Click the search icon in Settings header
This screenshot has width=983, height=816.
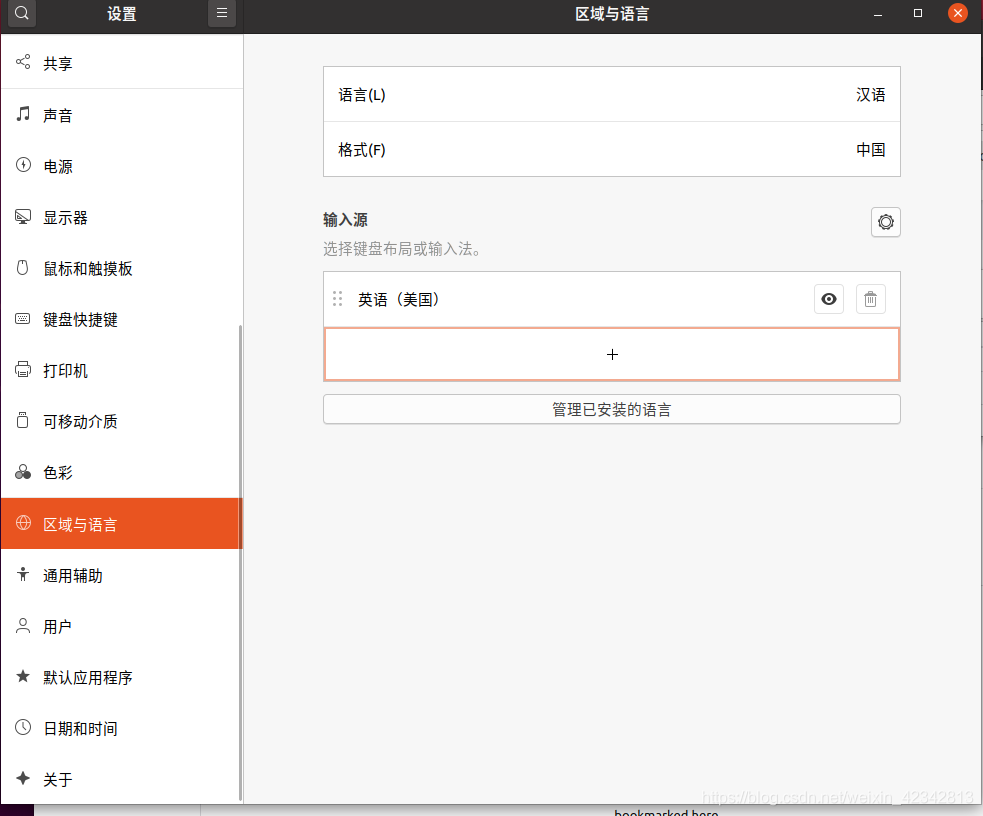point(21,13)
